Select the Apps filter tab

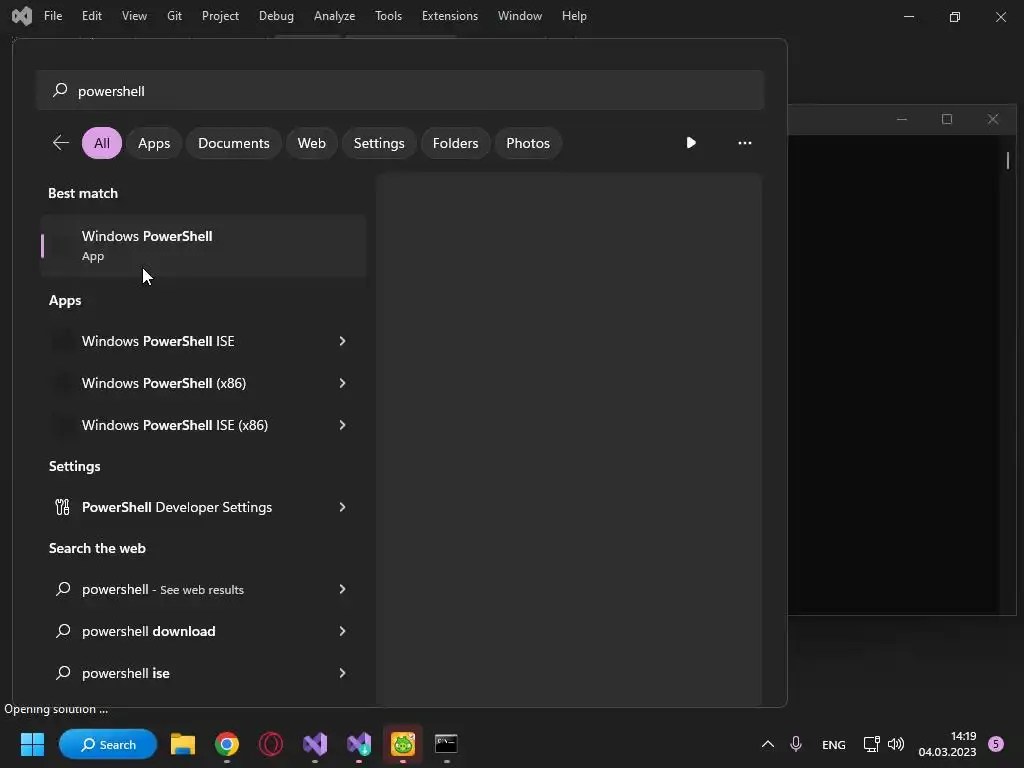(154, 143)
